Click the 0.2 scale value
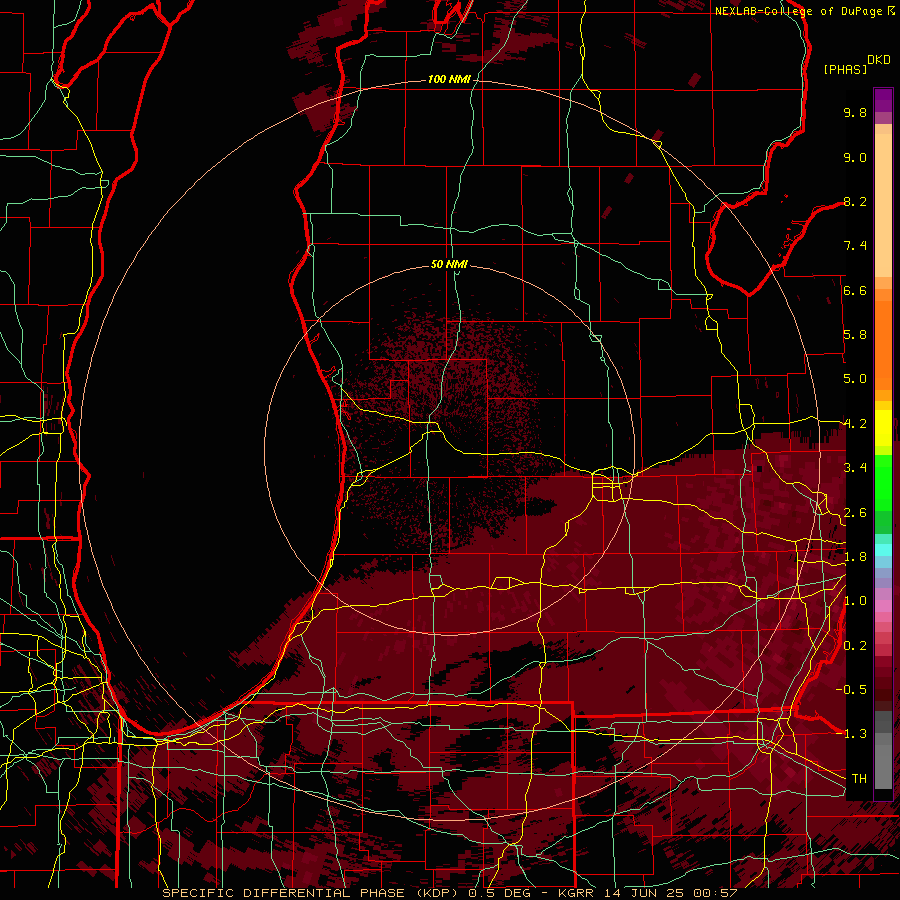The width and height of the screenshot is (900, 900). point(855,646)
